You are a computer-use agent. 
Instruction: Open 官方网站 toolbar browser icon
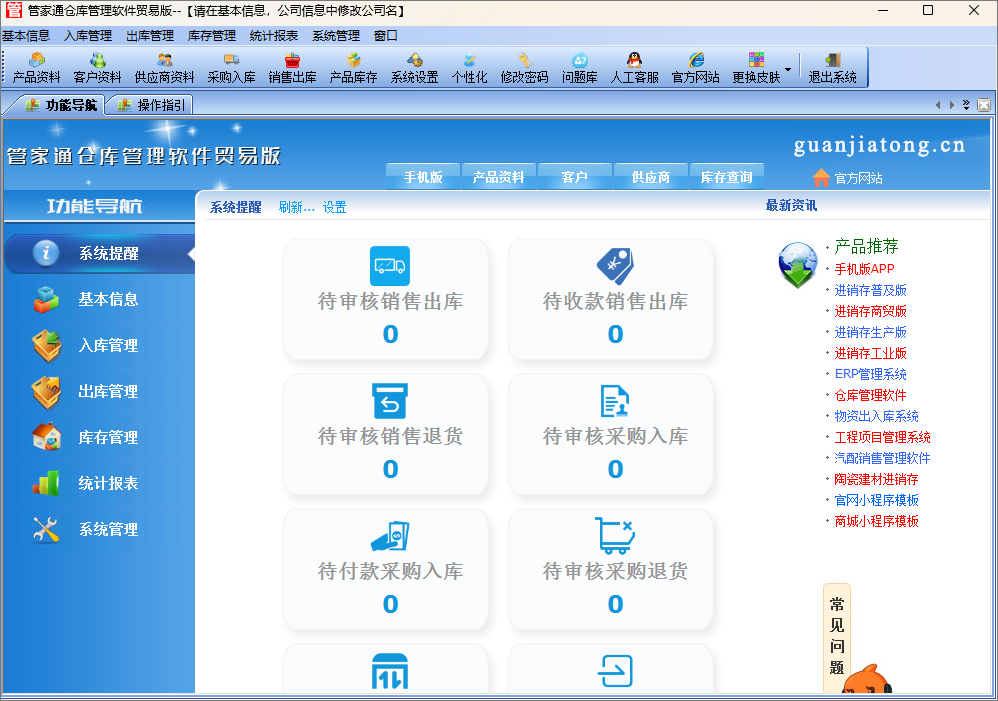(x=696, y=68)
